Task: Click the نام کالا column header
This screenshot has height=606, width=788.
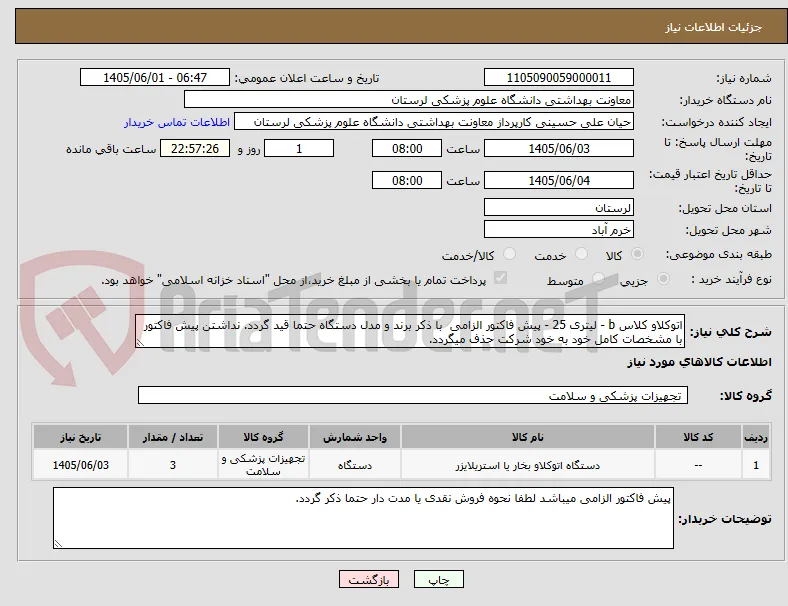Action: (528, 437)
